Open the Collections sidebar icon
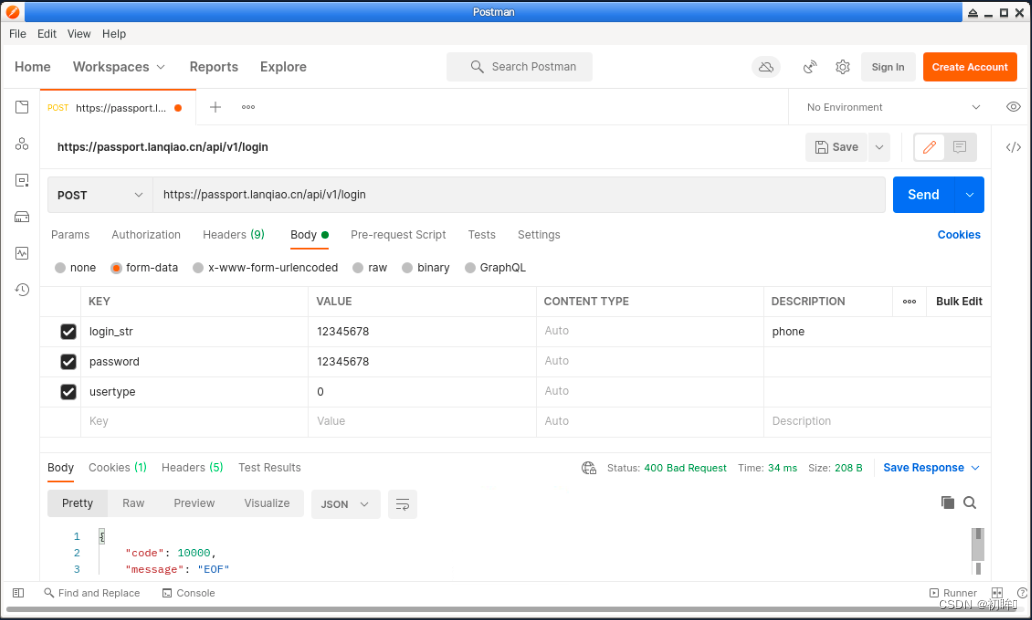The width and height of the screenshot is (1032, 620). (22, 107)
